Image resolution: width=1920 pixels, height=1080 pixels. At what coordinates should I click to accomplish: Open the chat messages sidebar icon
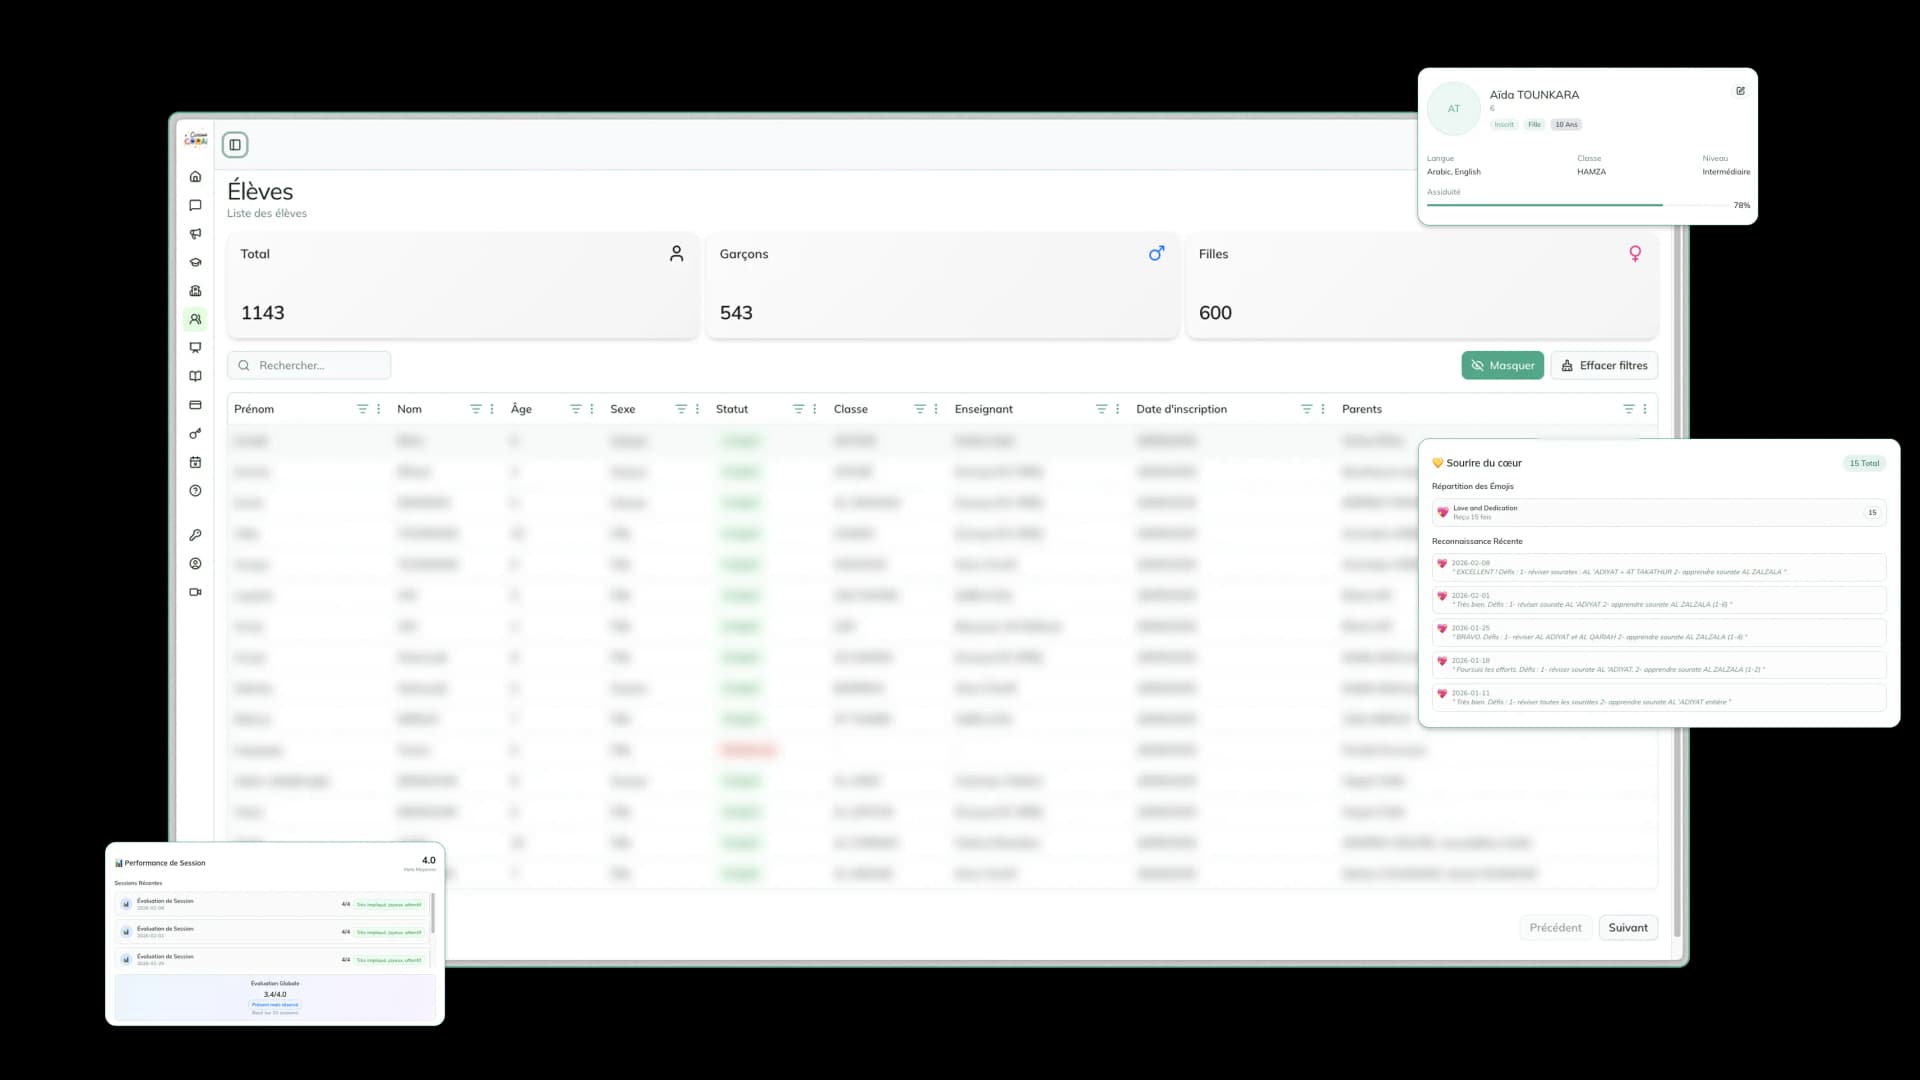coord(196,205)
